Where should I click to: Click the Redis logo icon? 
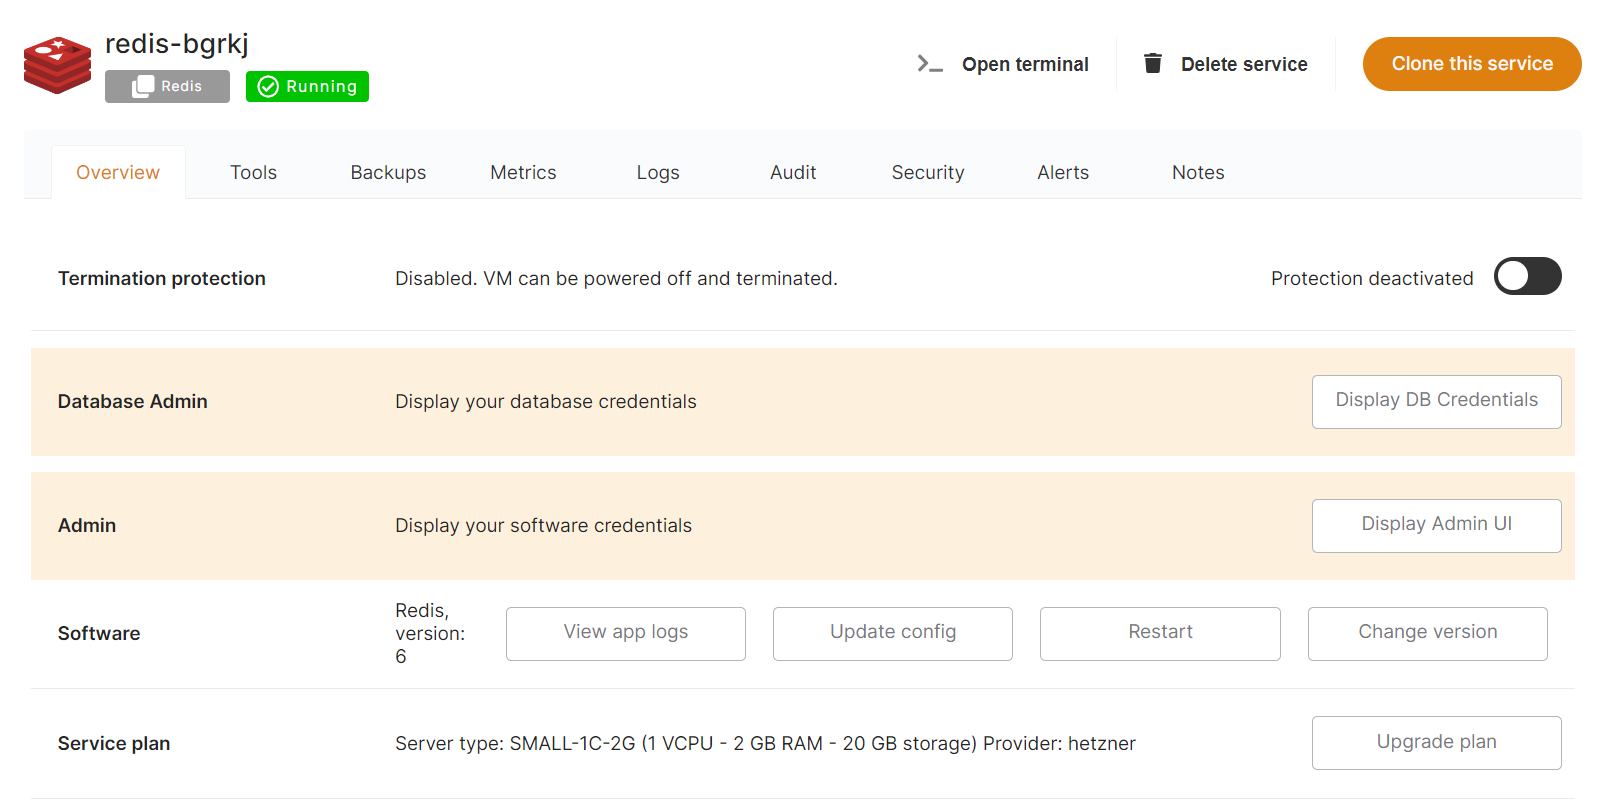click(57, 65)
